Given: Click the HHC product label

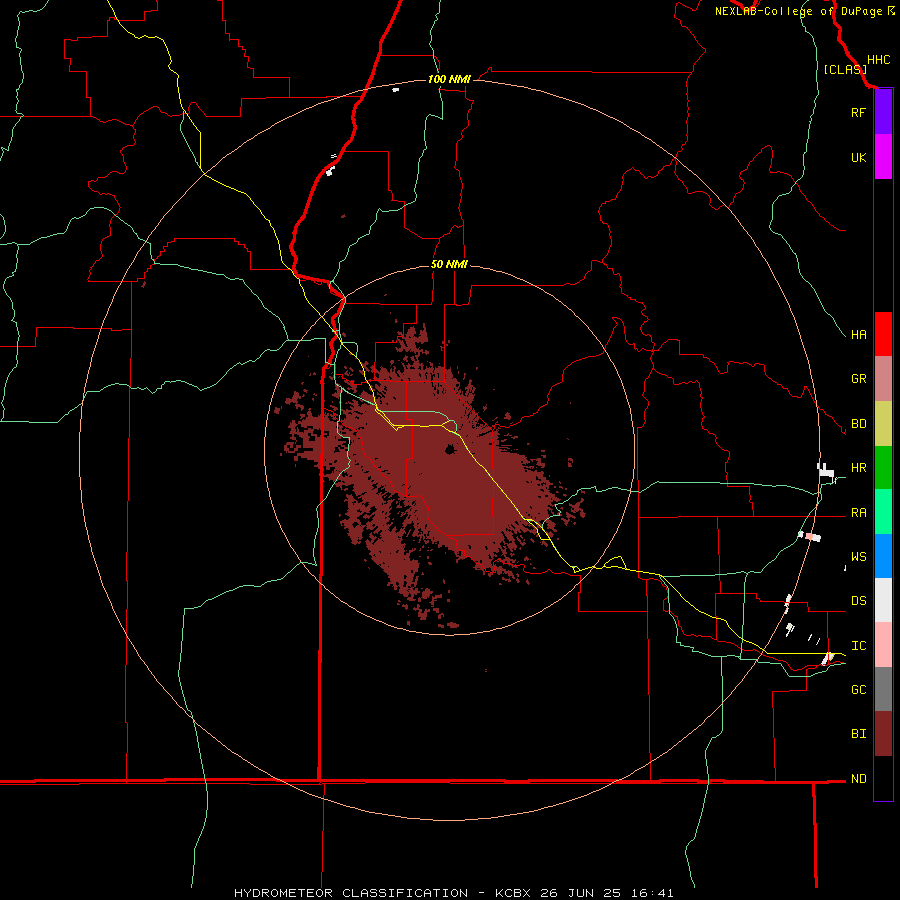Looking at the screenshot, I should tap(878, 60).
